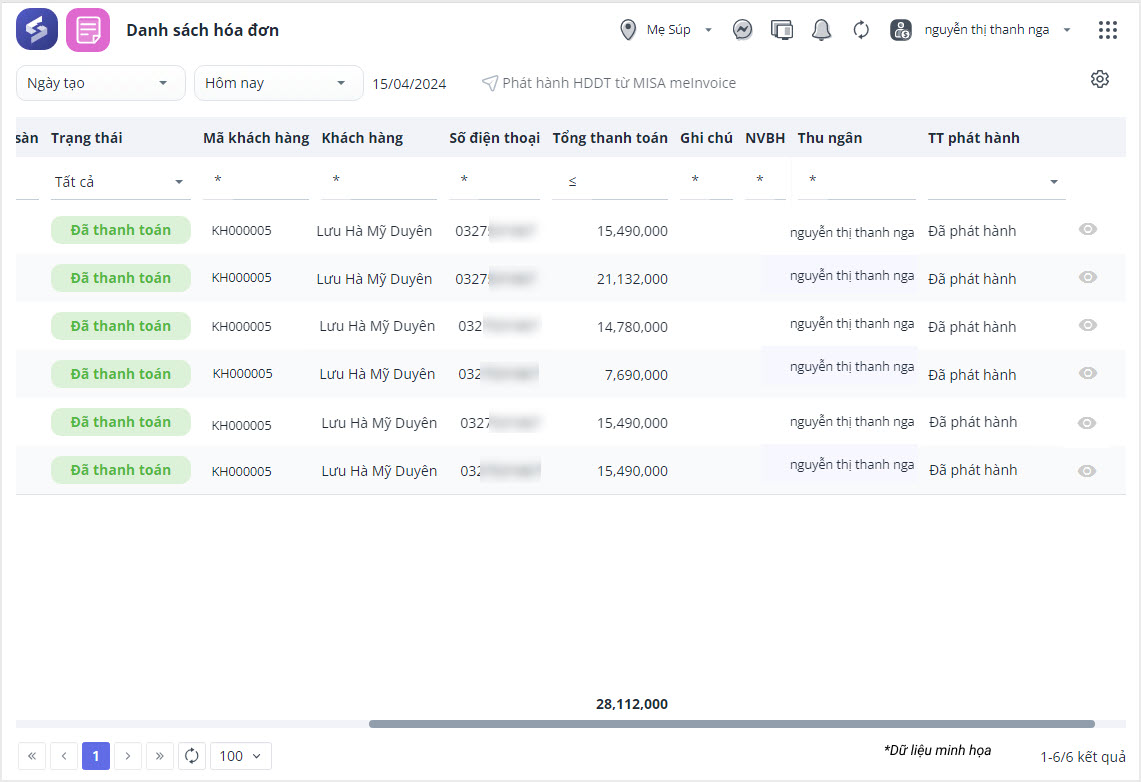Screen dimensions: 1141x782
Task: Click the reload icon in pagination bar
Action: pyautogui.click(x=192, y=756)
